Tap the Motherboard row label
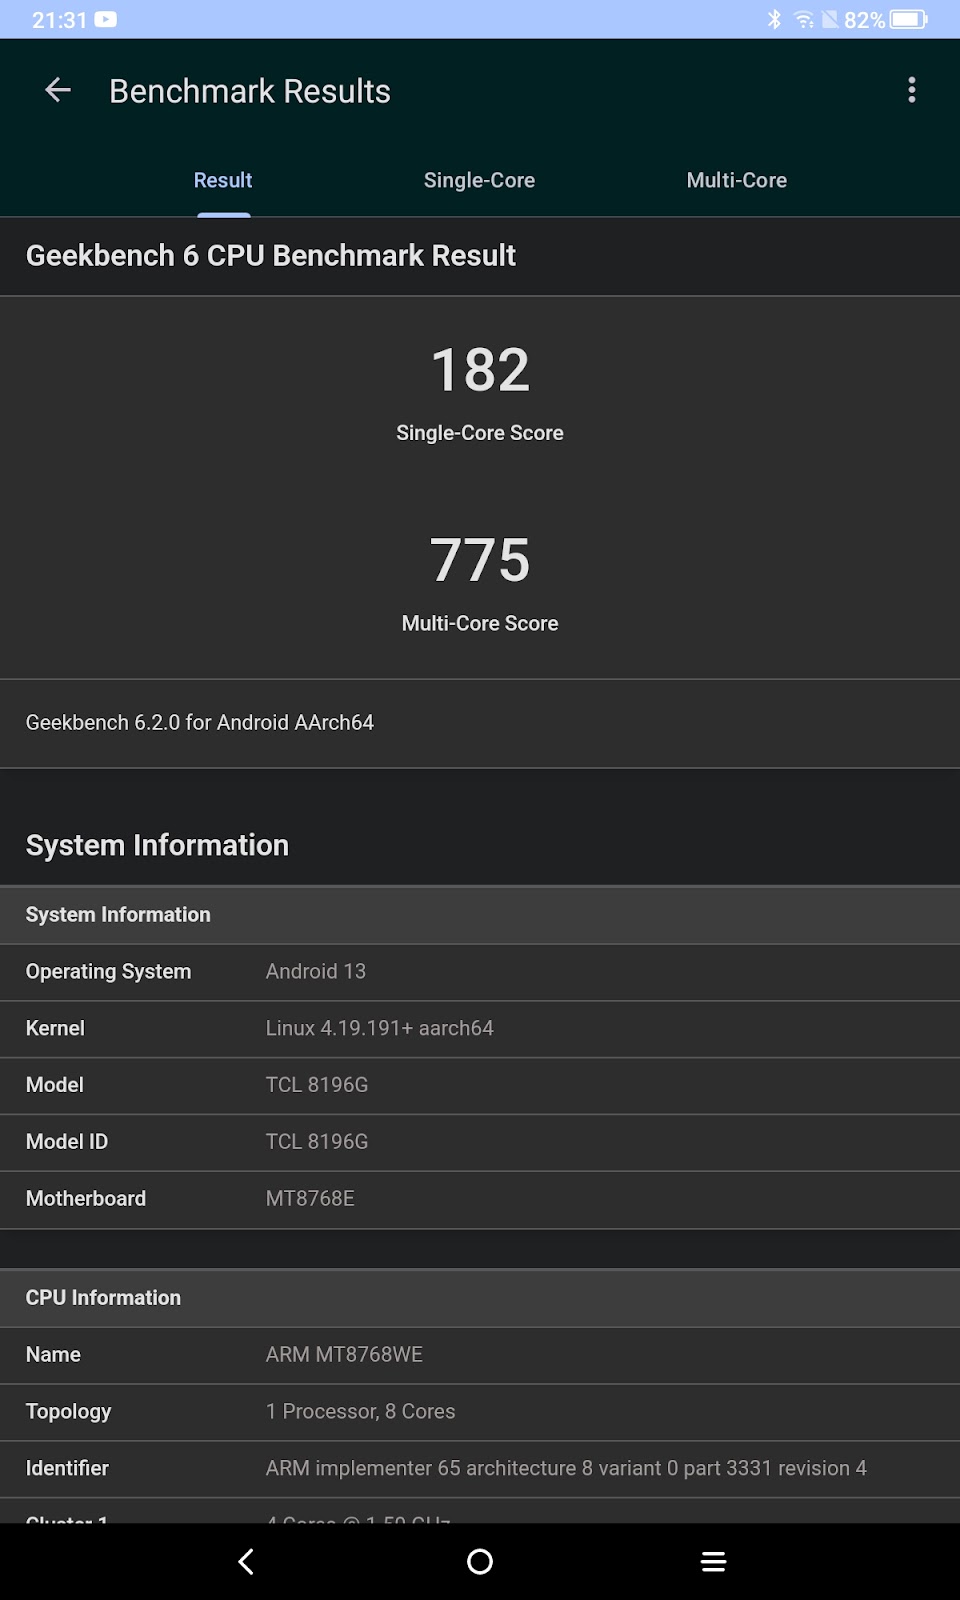 click(86, 1198)
